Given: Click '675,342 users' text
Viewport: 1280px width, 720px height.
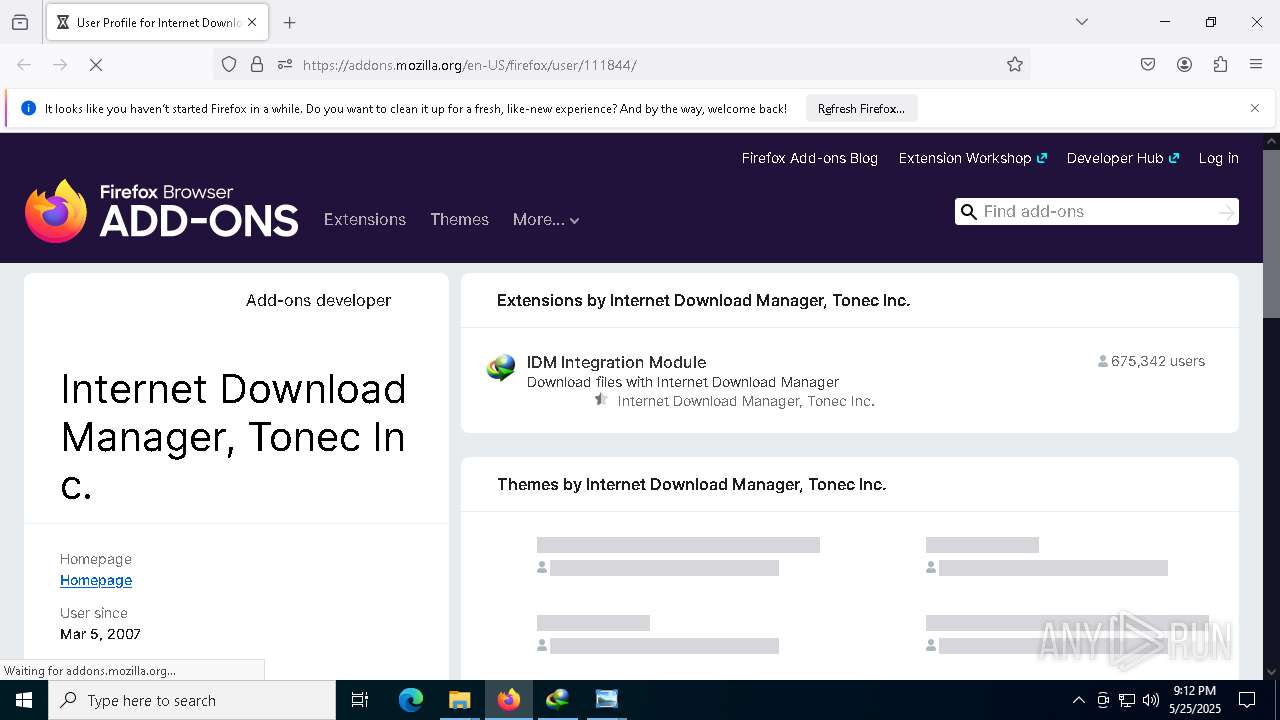Looking at the screenshot, I should (1158, 361).
